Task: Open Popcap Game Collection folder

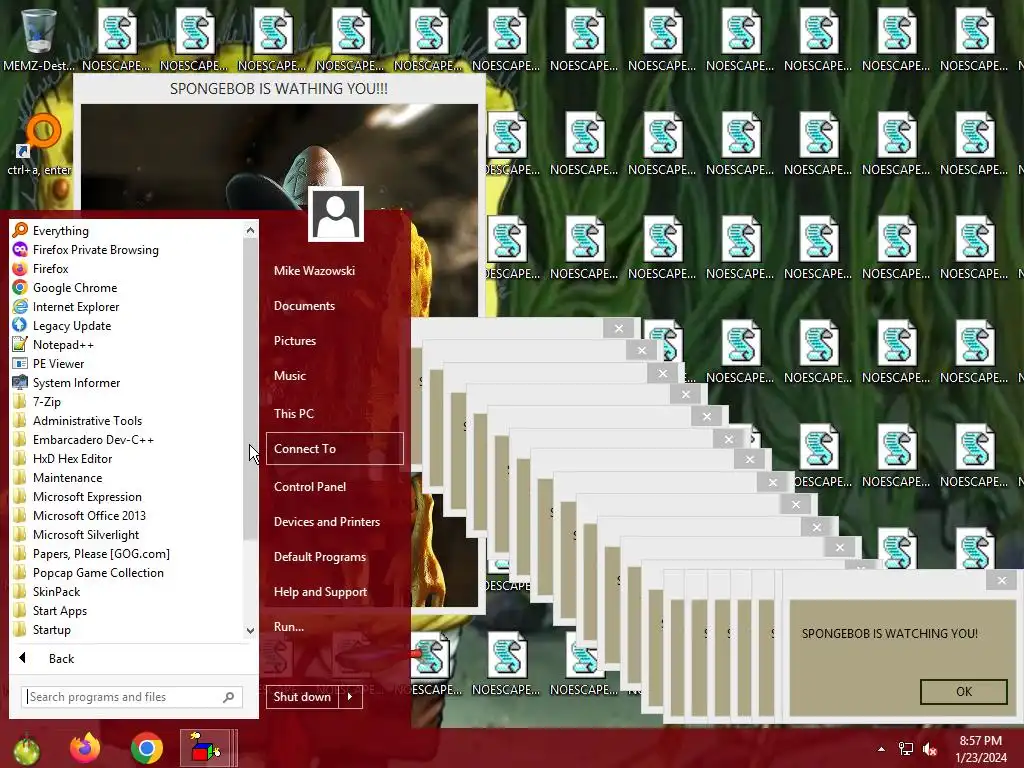Action: [x=127, y=572]
